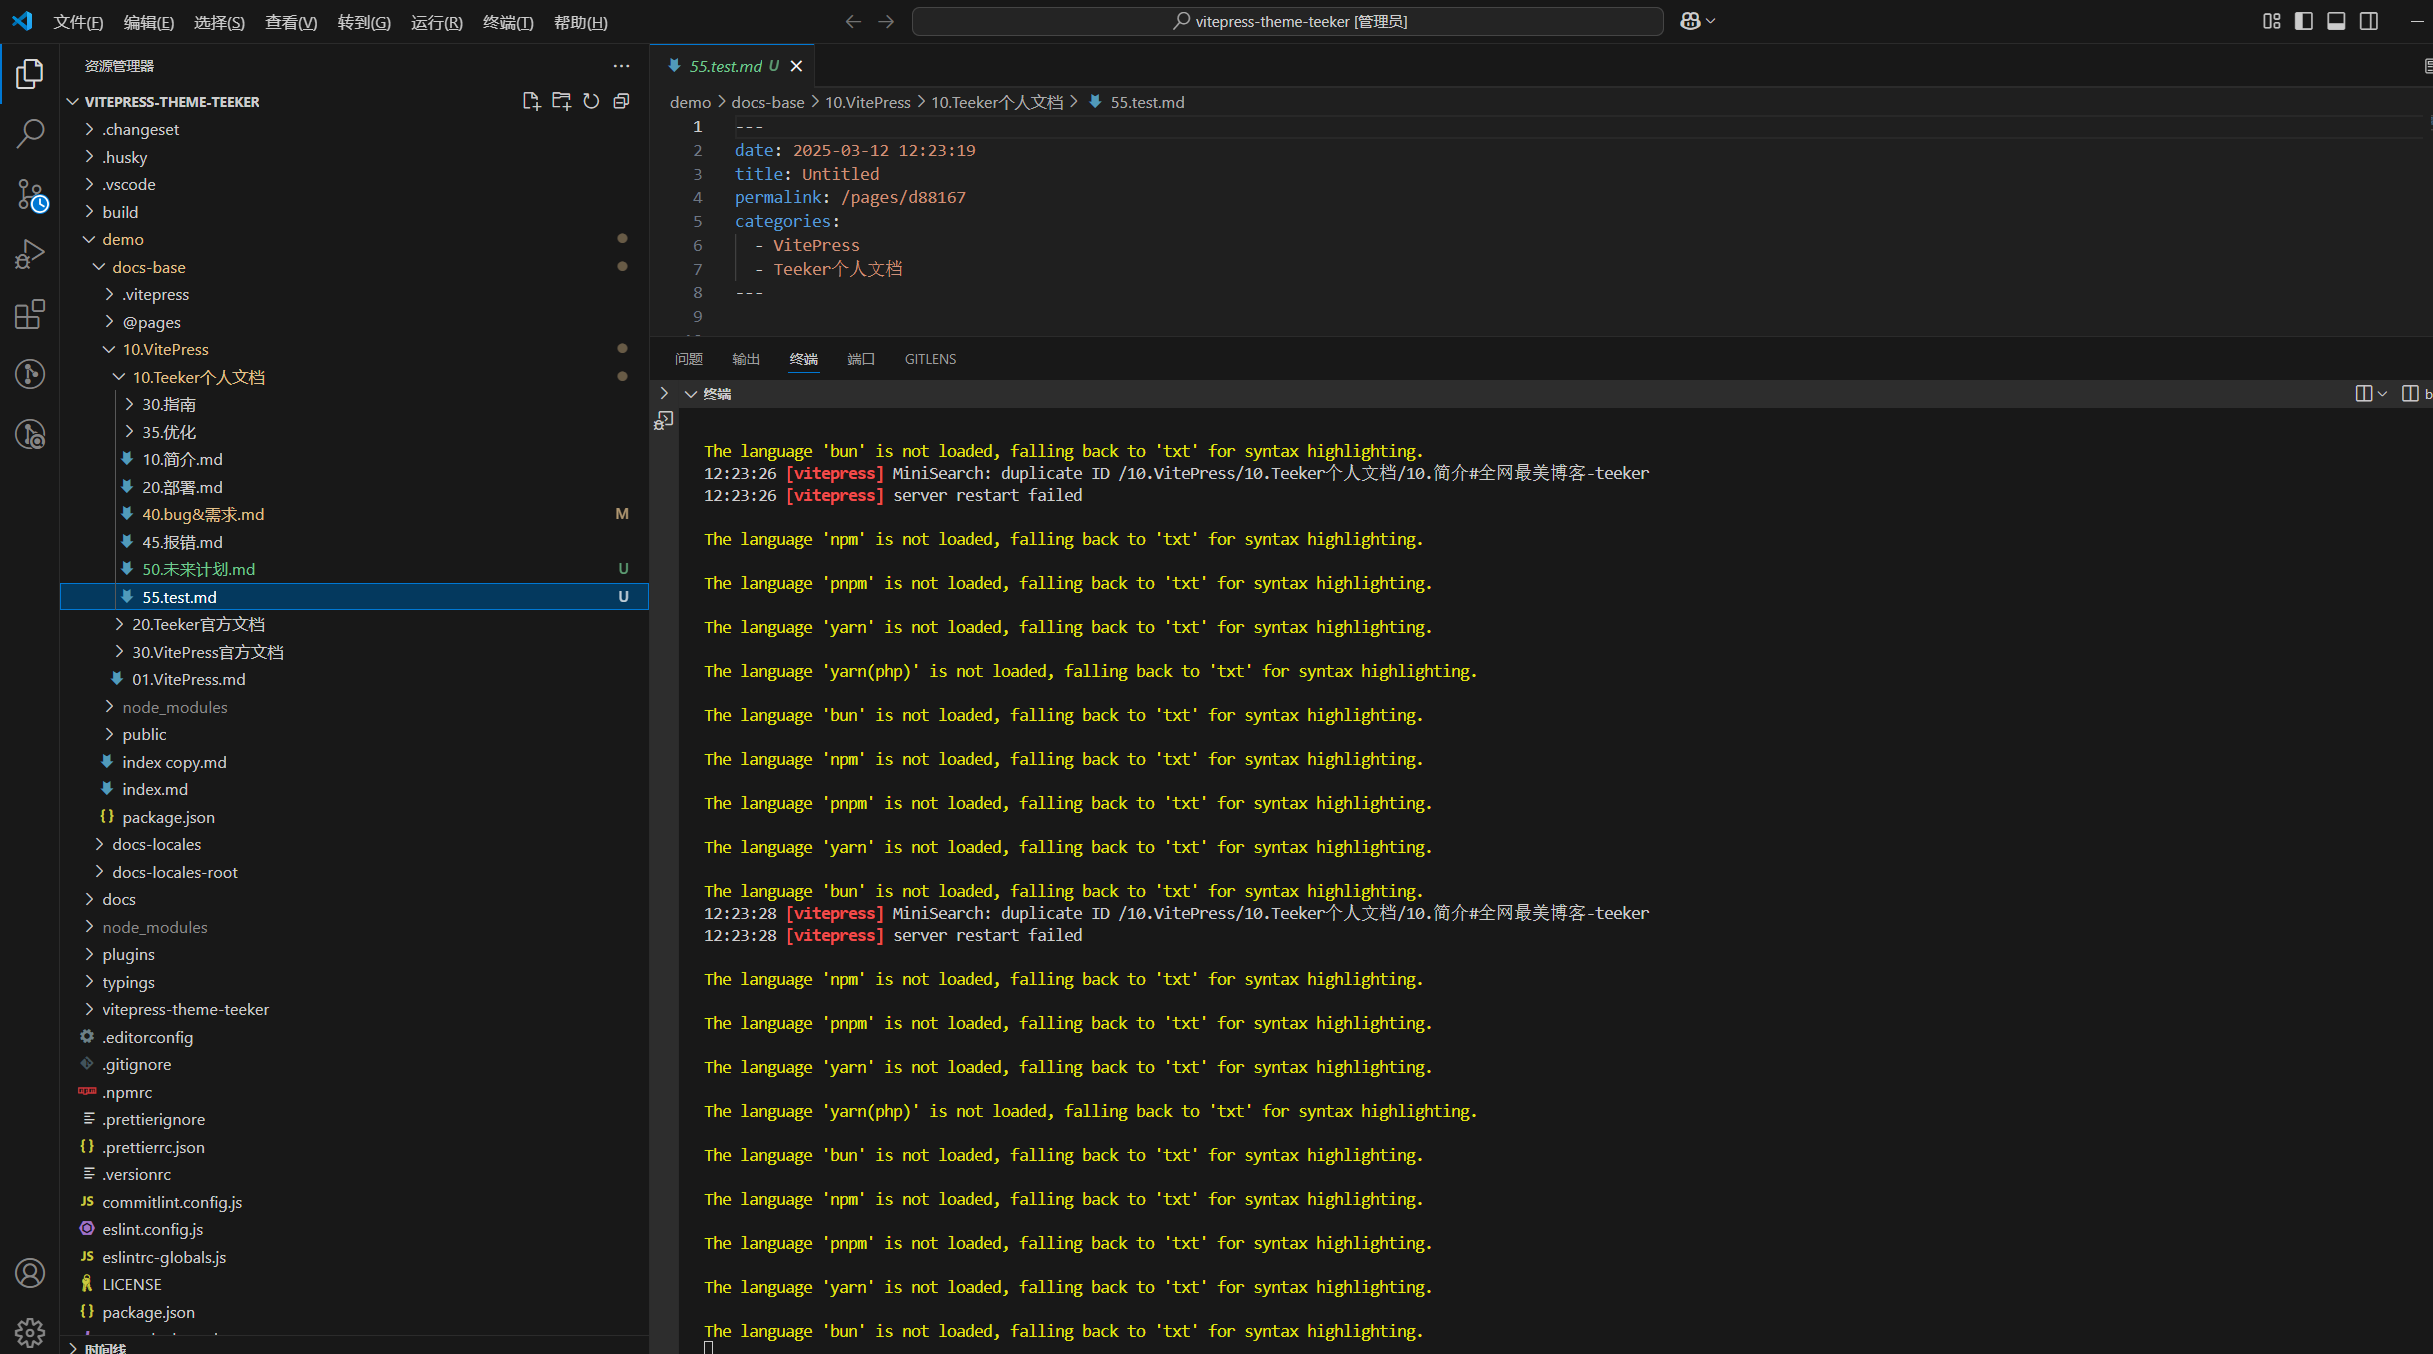The width and height of the screenshot is (2433, 1354).
Task: Open 01.VitePress.md file
Action: tap(189, 679)
